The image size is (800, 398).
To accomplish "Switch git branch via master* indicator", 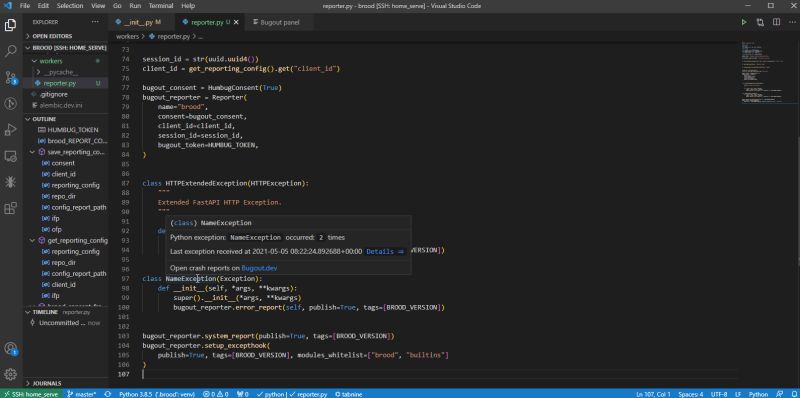I will [x=82, y=394].
